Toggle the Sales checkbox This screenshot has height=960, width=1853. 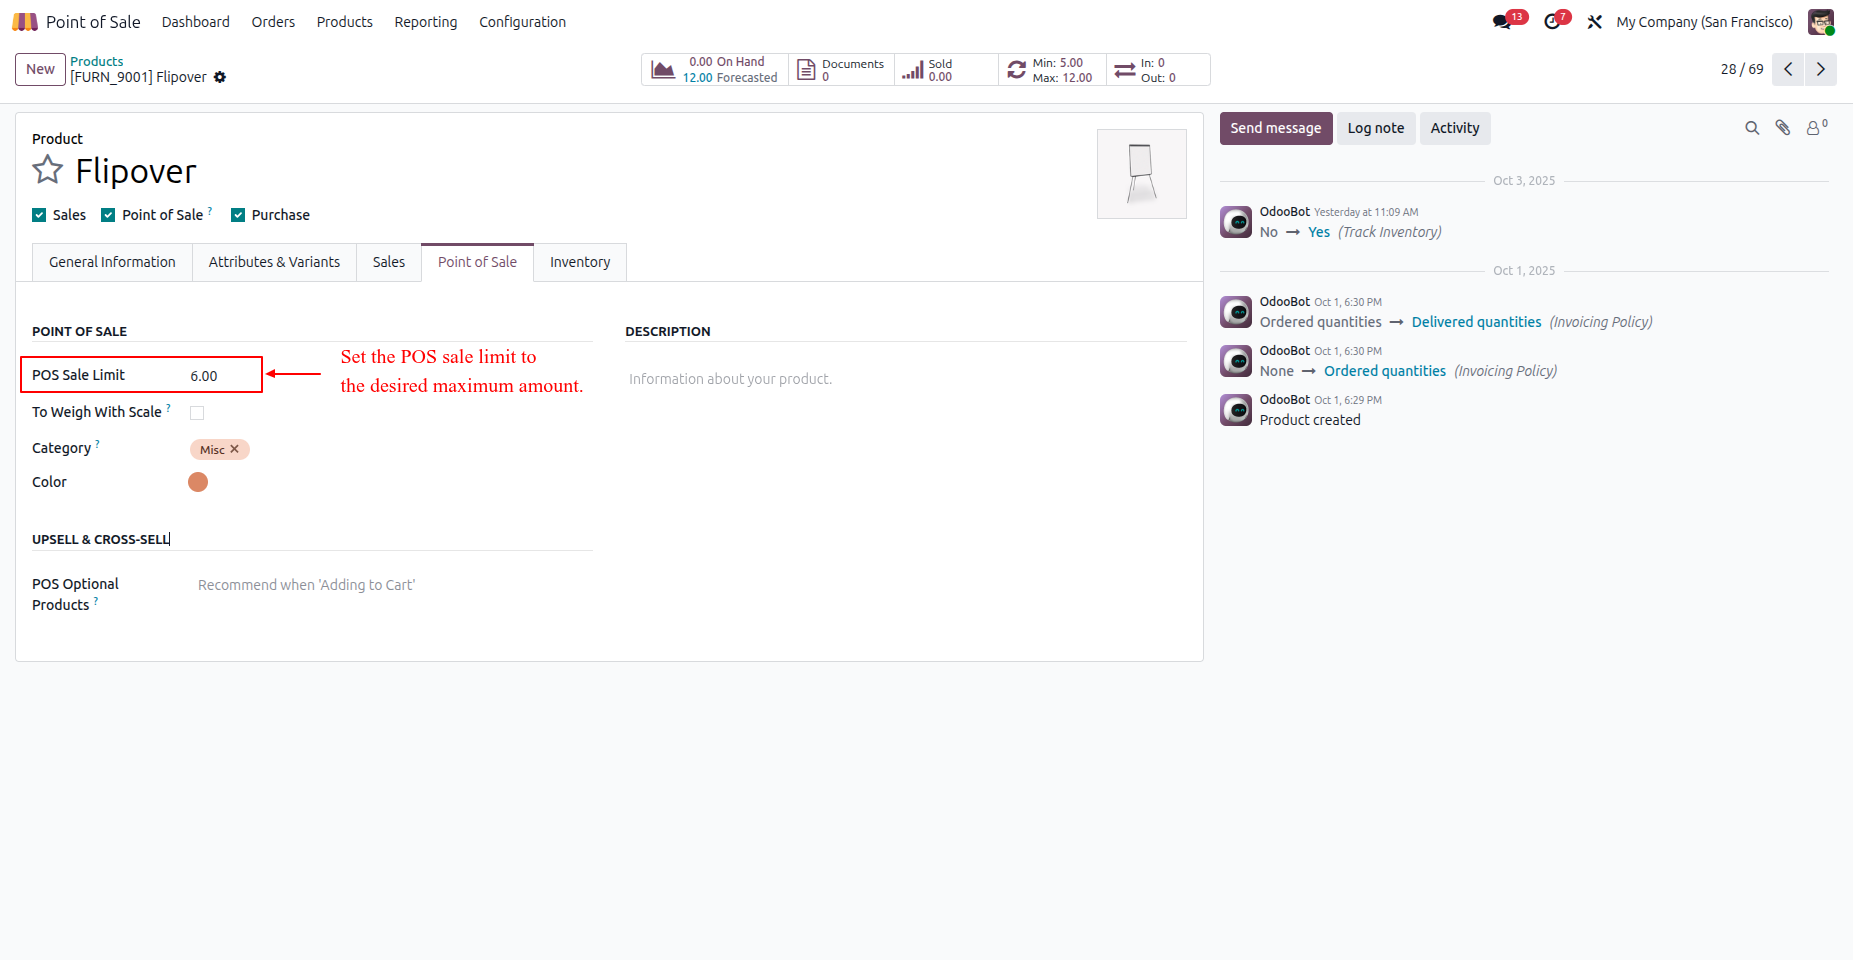(x=39, y=215)
